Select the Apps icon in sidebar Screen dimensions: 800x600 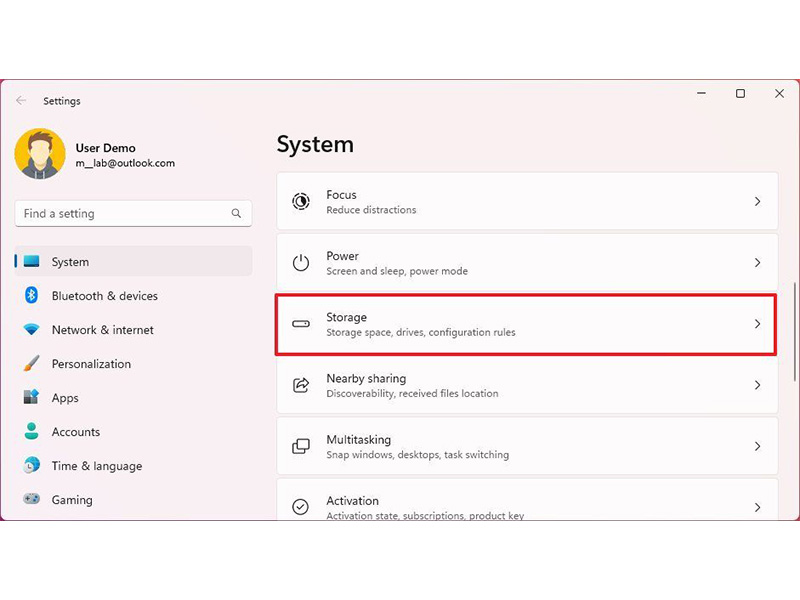[32, 397]
